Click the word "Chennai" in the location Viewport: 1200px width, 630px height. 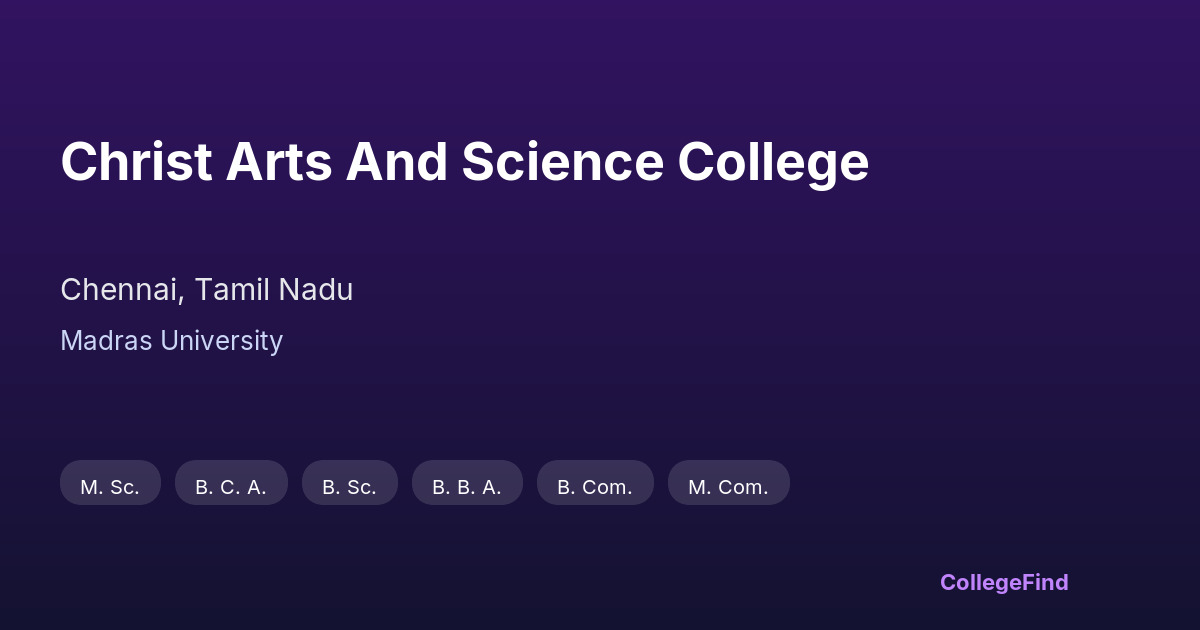pyautogui.click(x=121, y=290)
